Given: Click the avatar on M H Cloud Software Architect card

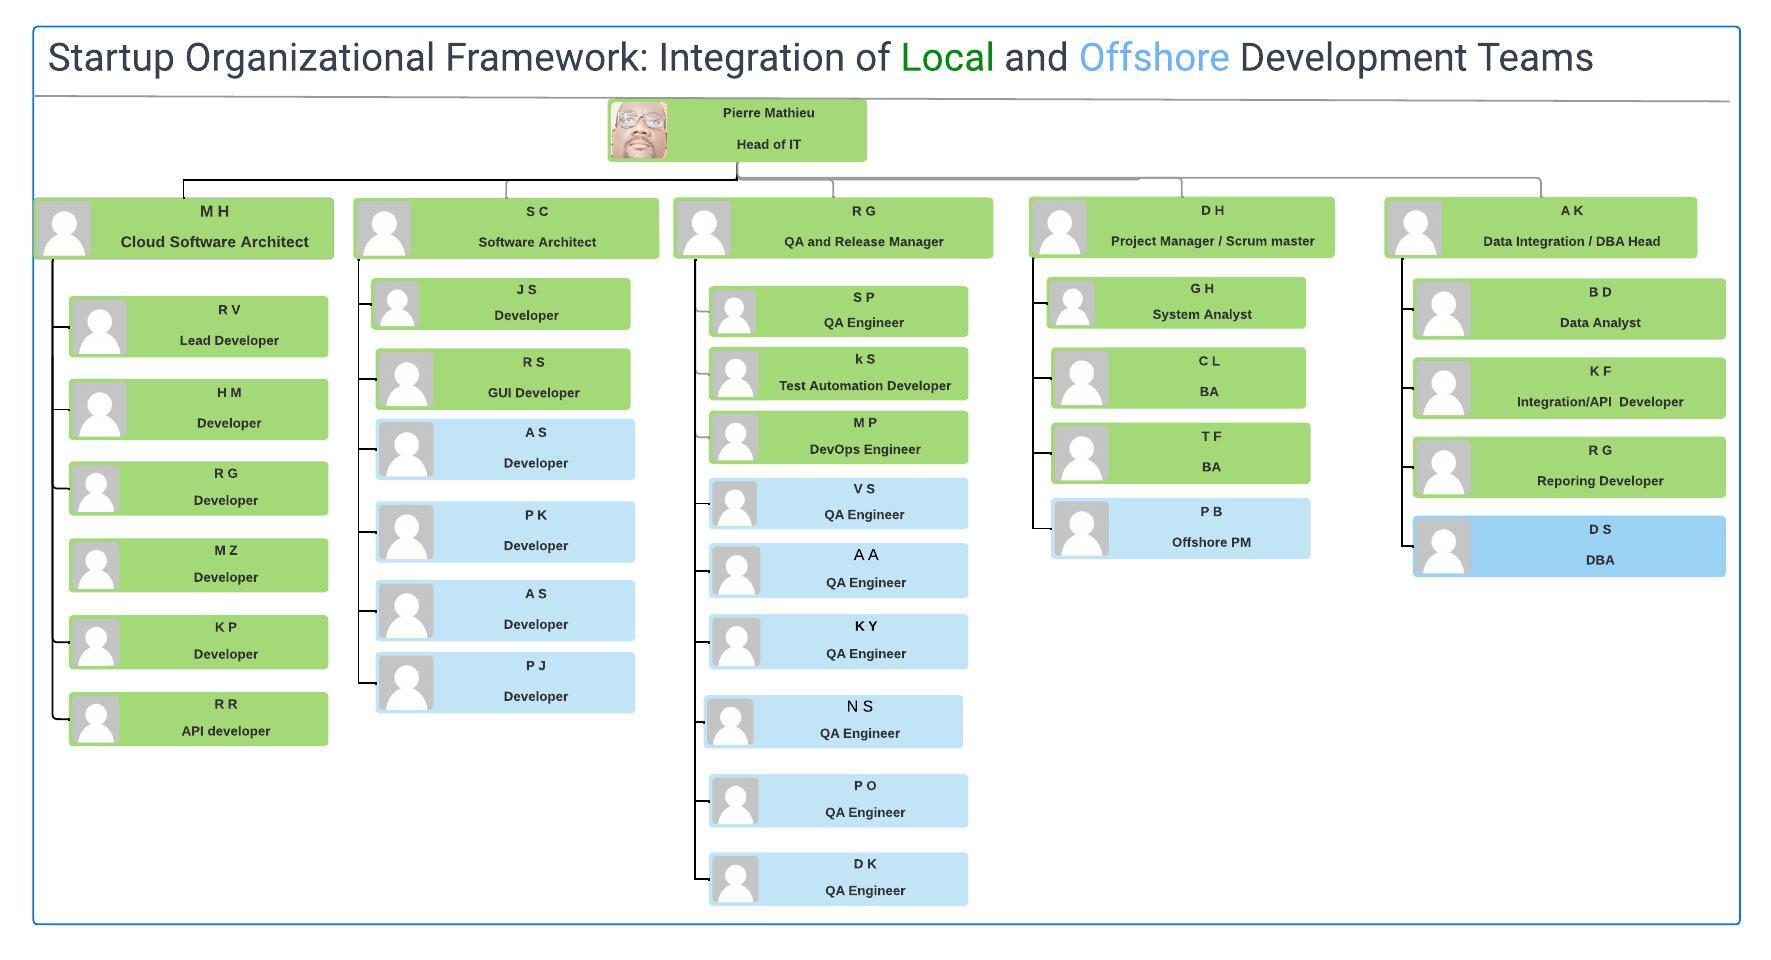Looking at the screenshot, I should [x=65, y=229].
